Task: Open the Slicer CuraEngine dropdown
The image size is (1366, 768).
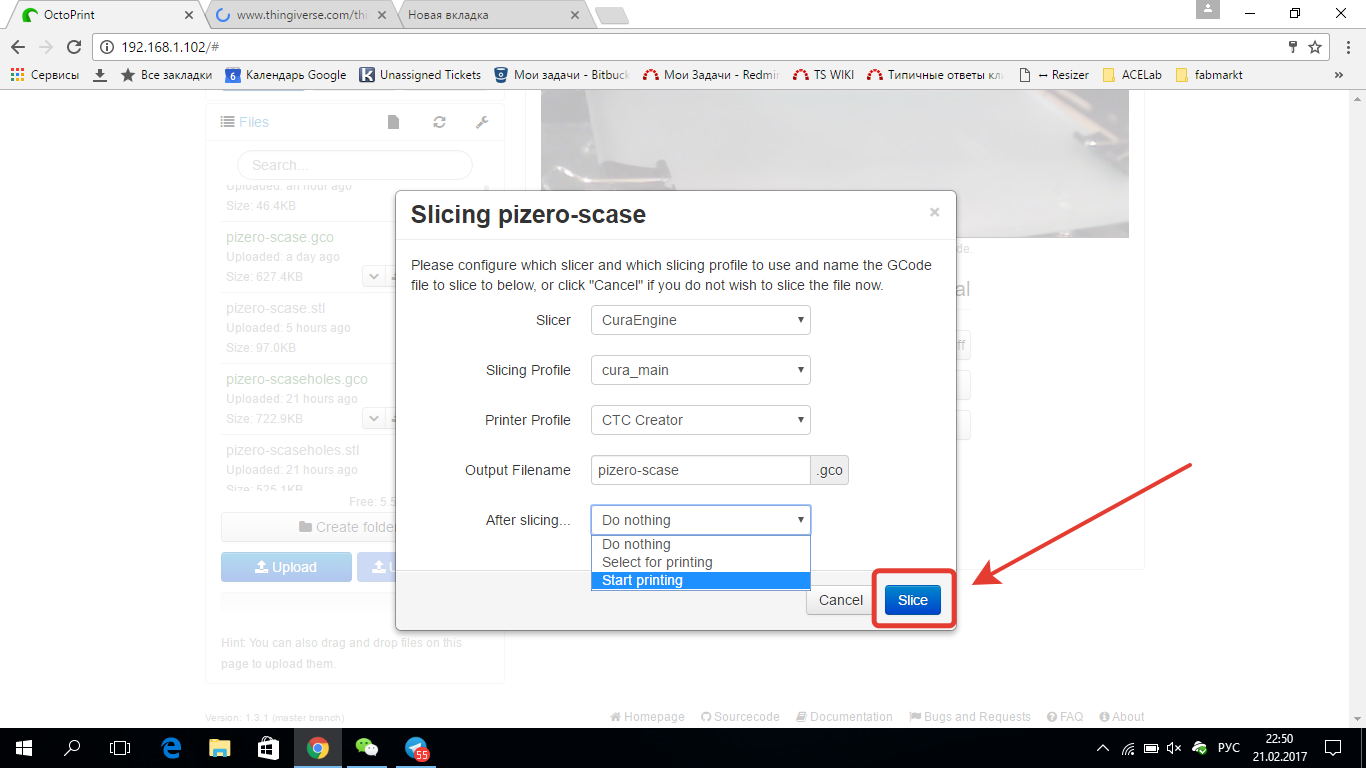Action: [700, 320]
